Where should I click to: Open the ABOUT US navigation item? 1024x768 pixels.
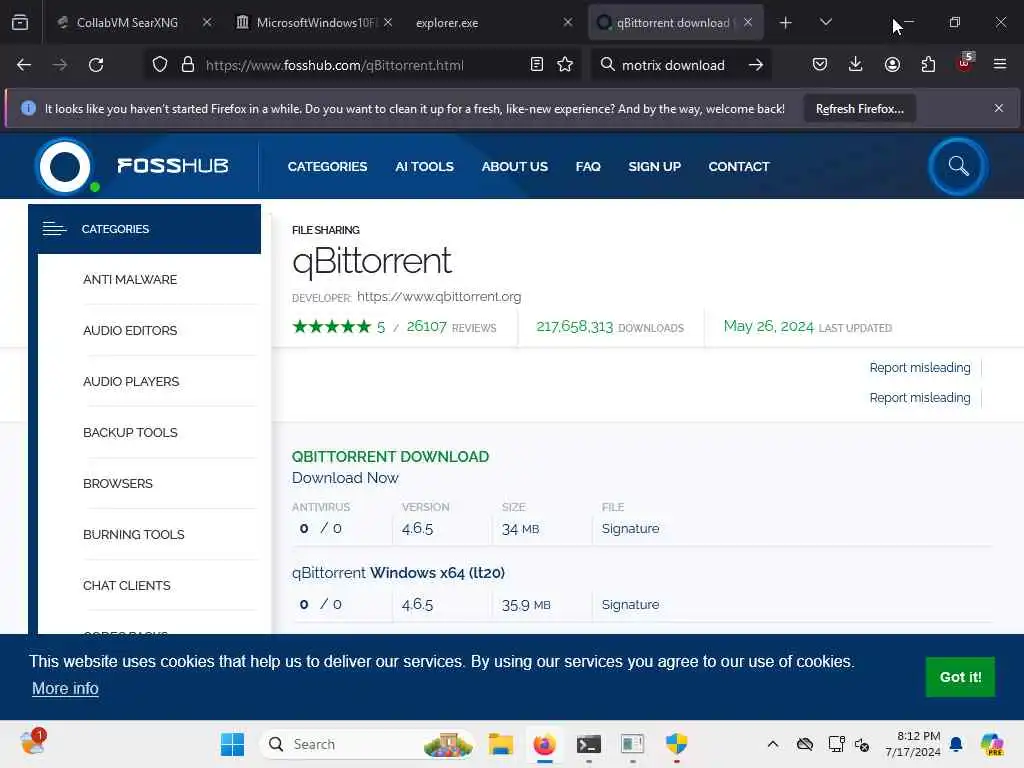(x=515, y=167)
